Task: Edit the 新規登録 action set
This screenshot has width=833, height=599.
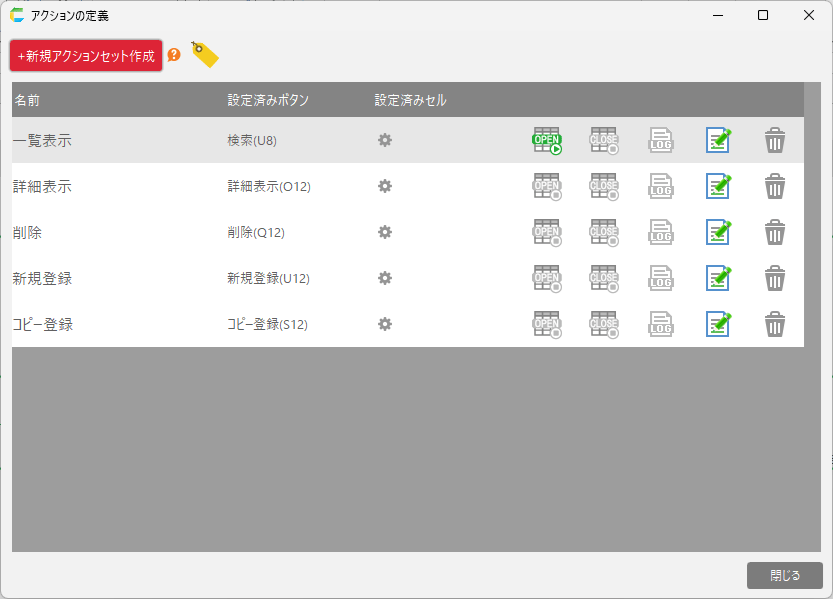Action: [718, 279]
